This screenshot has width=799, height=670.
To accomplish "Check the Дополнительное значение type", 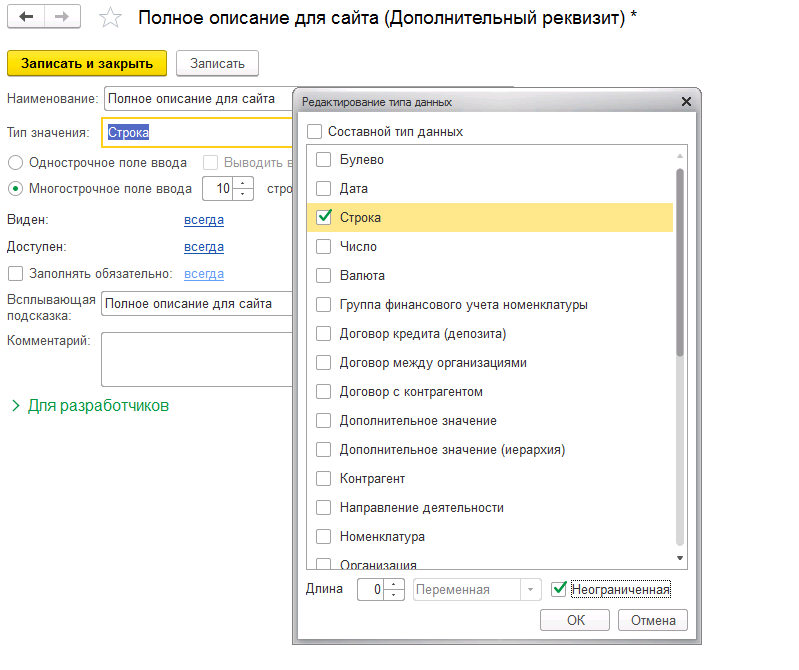I will point(324,421).
